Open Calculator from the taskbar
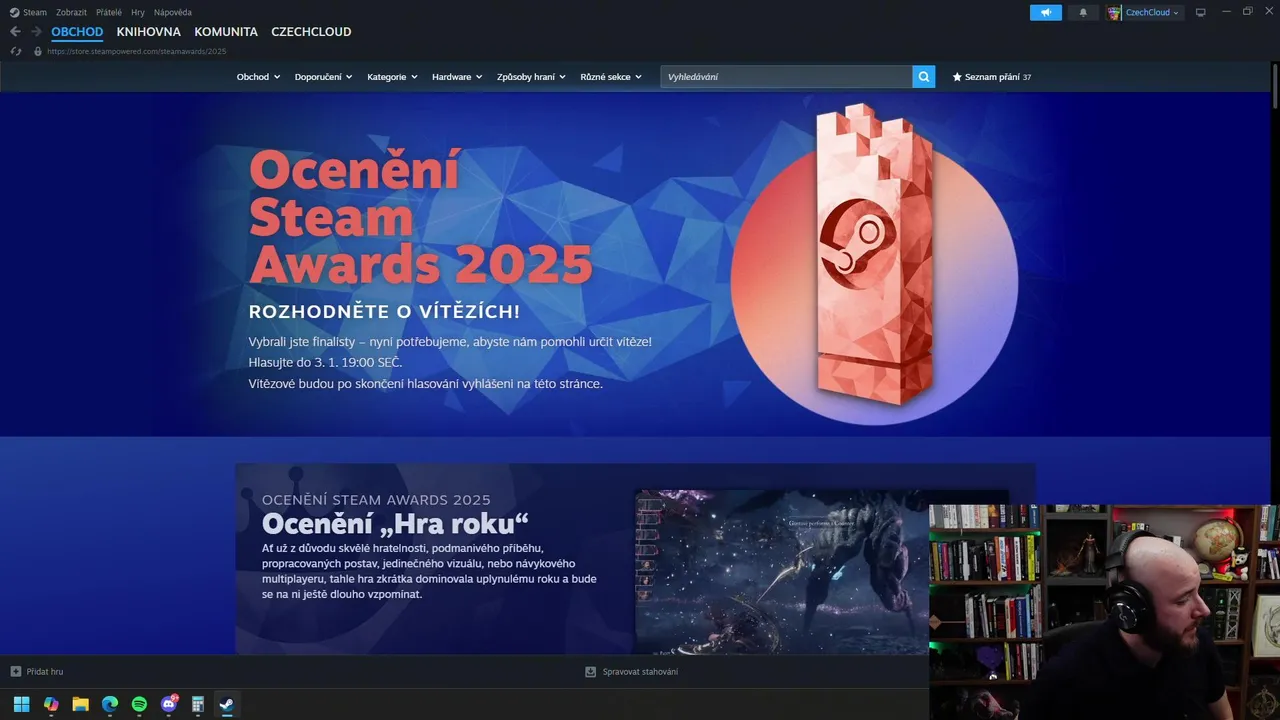1280x720 pixels. click(198, 704)
